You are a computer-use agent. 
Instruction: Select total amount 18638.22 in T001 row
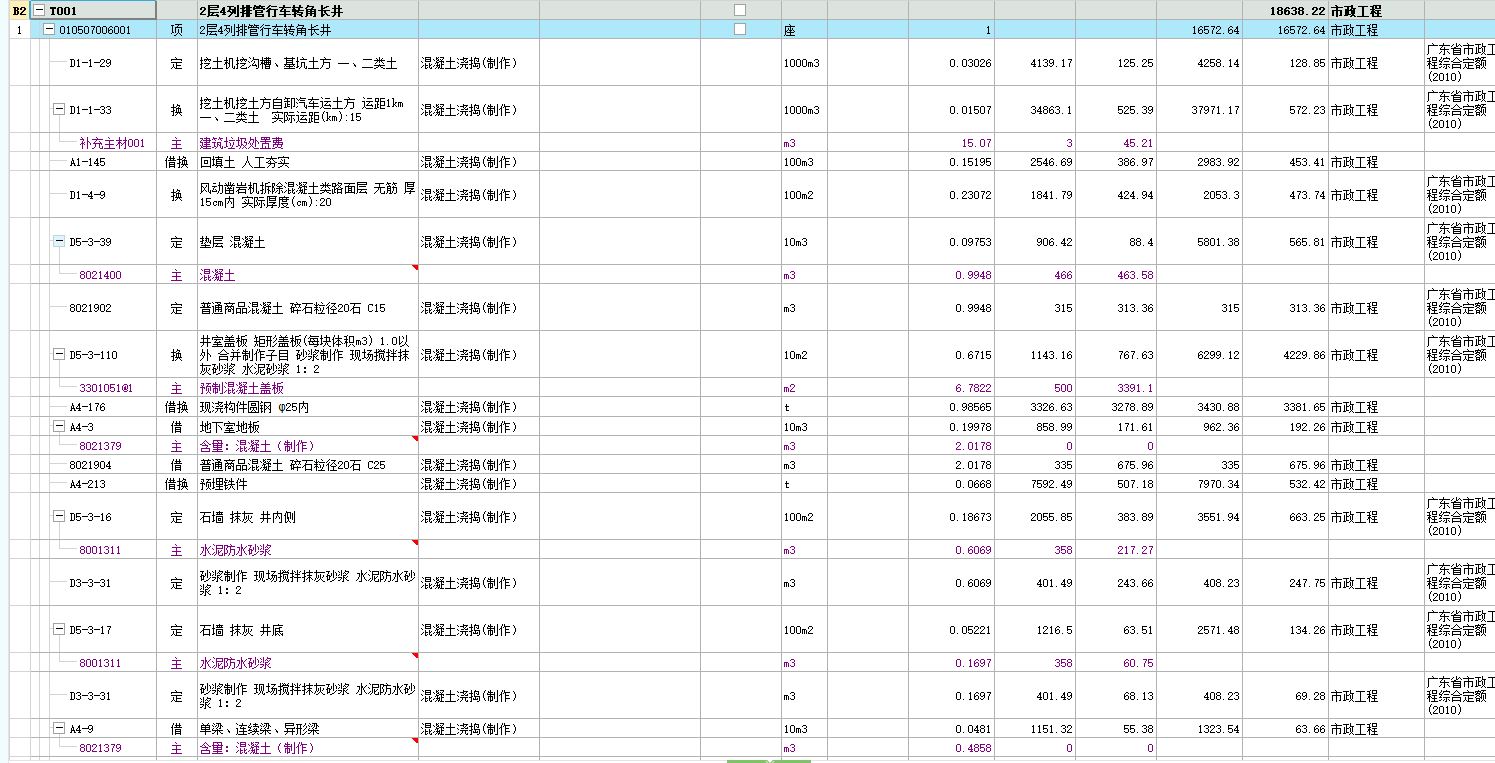(x=1297, y=10)
